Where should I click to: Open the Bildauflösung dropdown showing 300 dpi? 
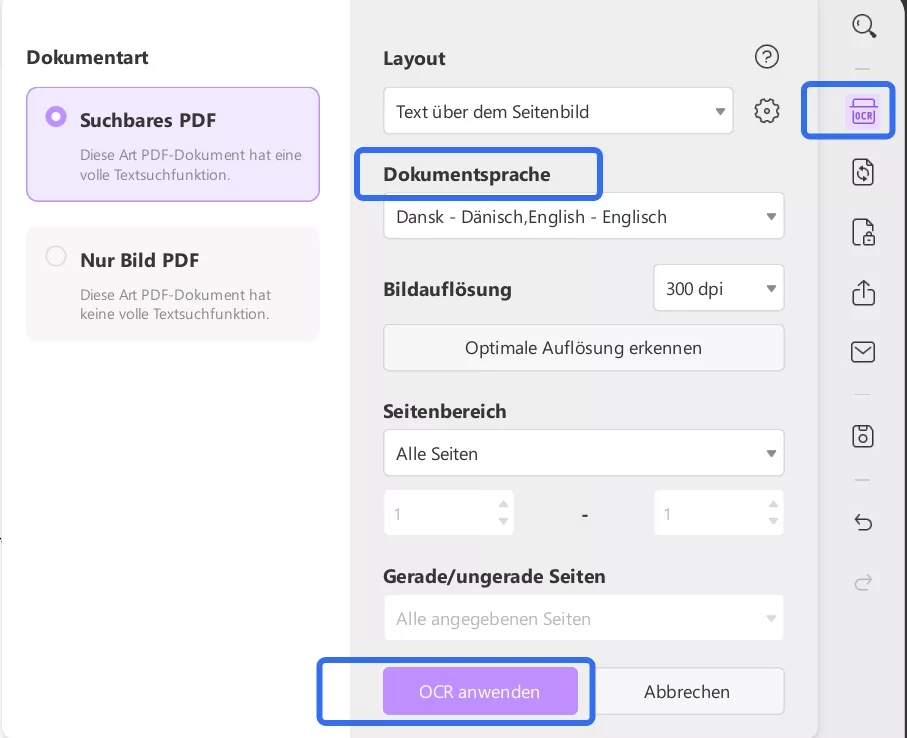coord(718,288)
